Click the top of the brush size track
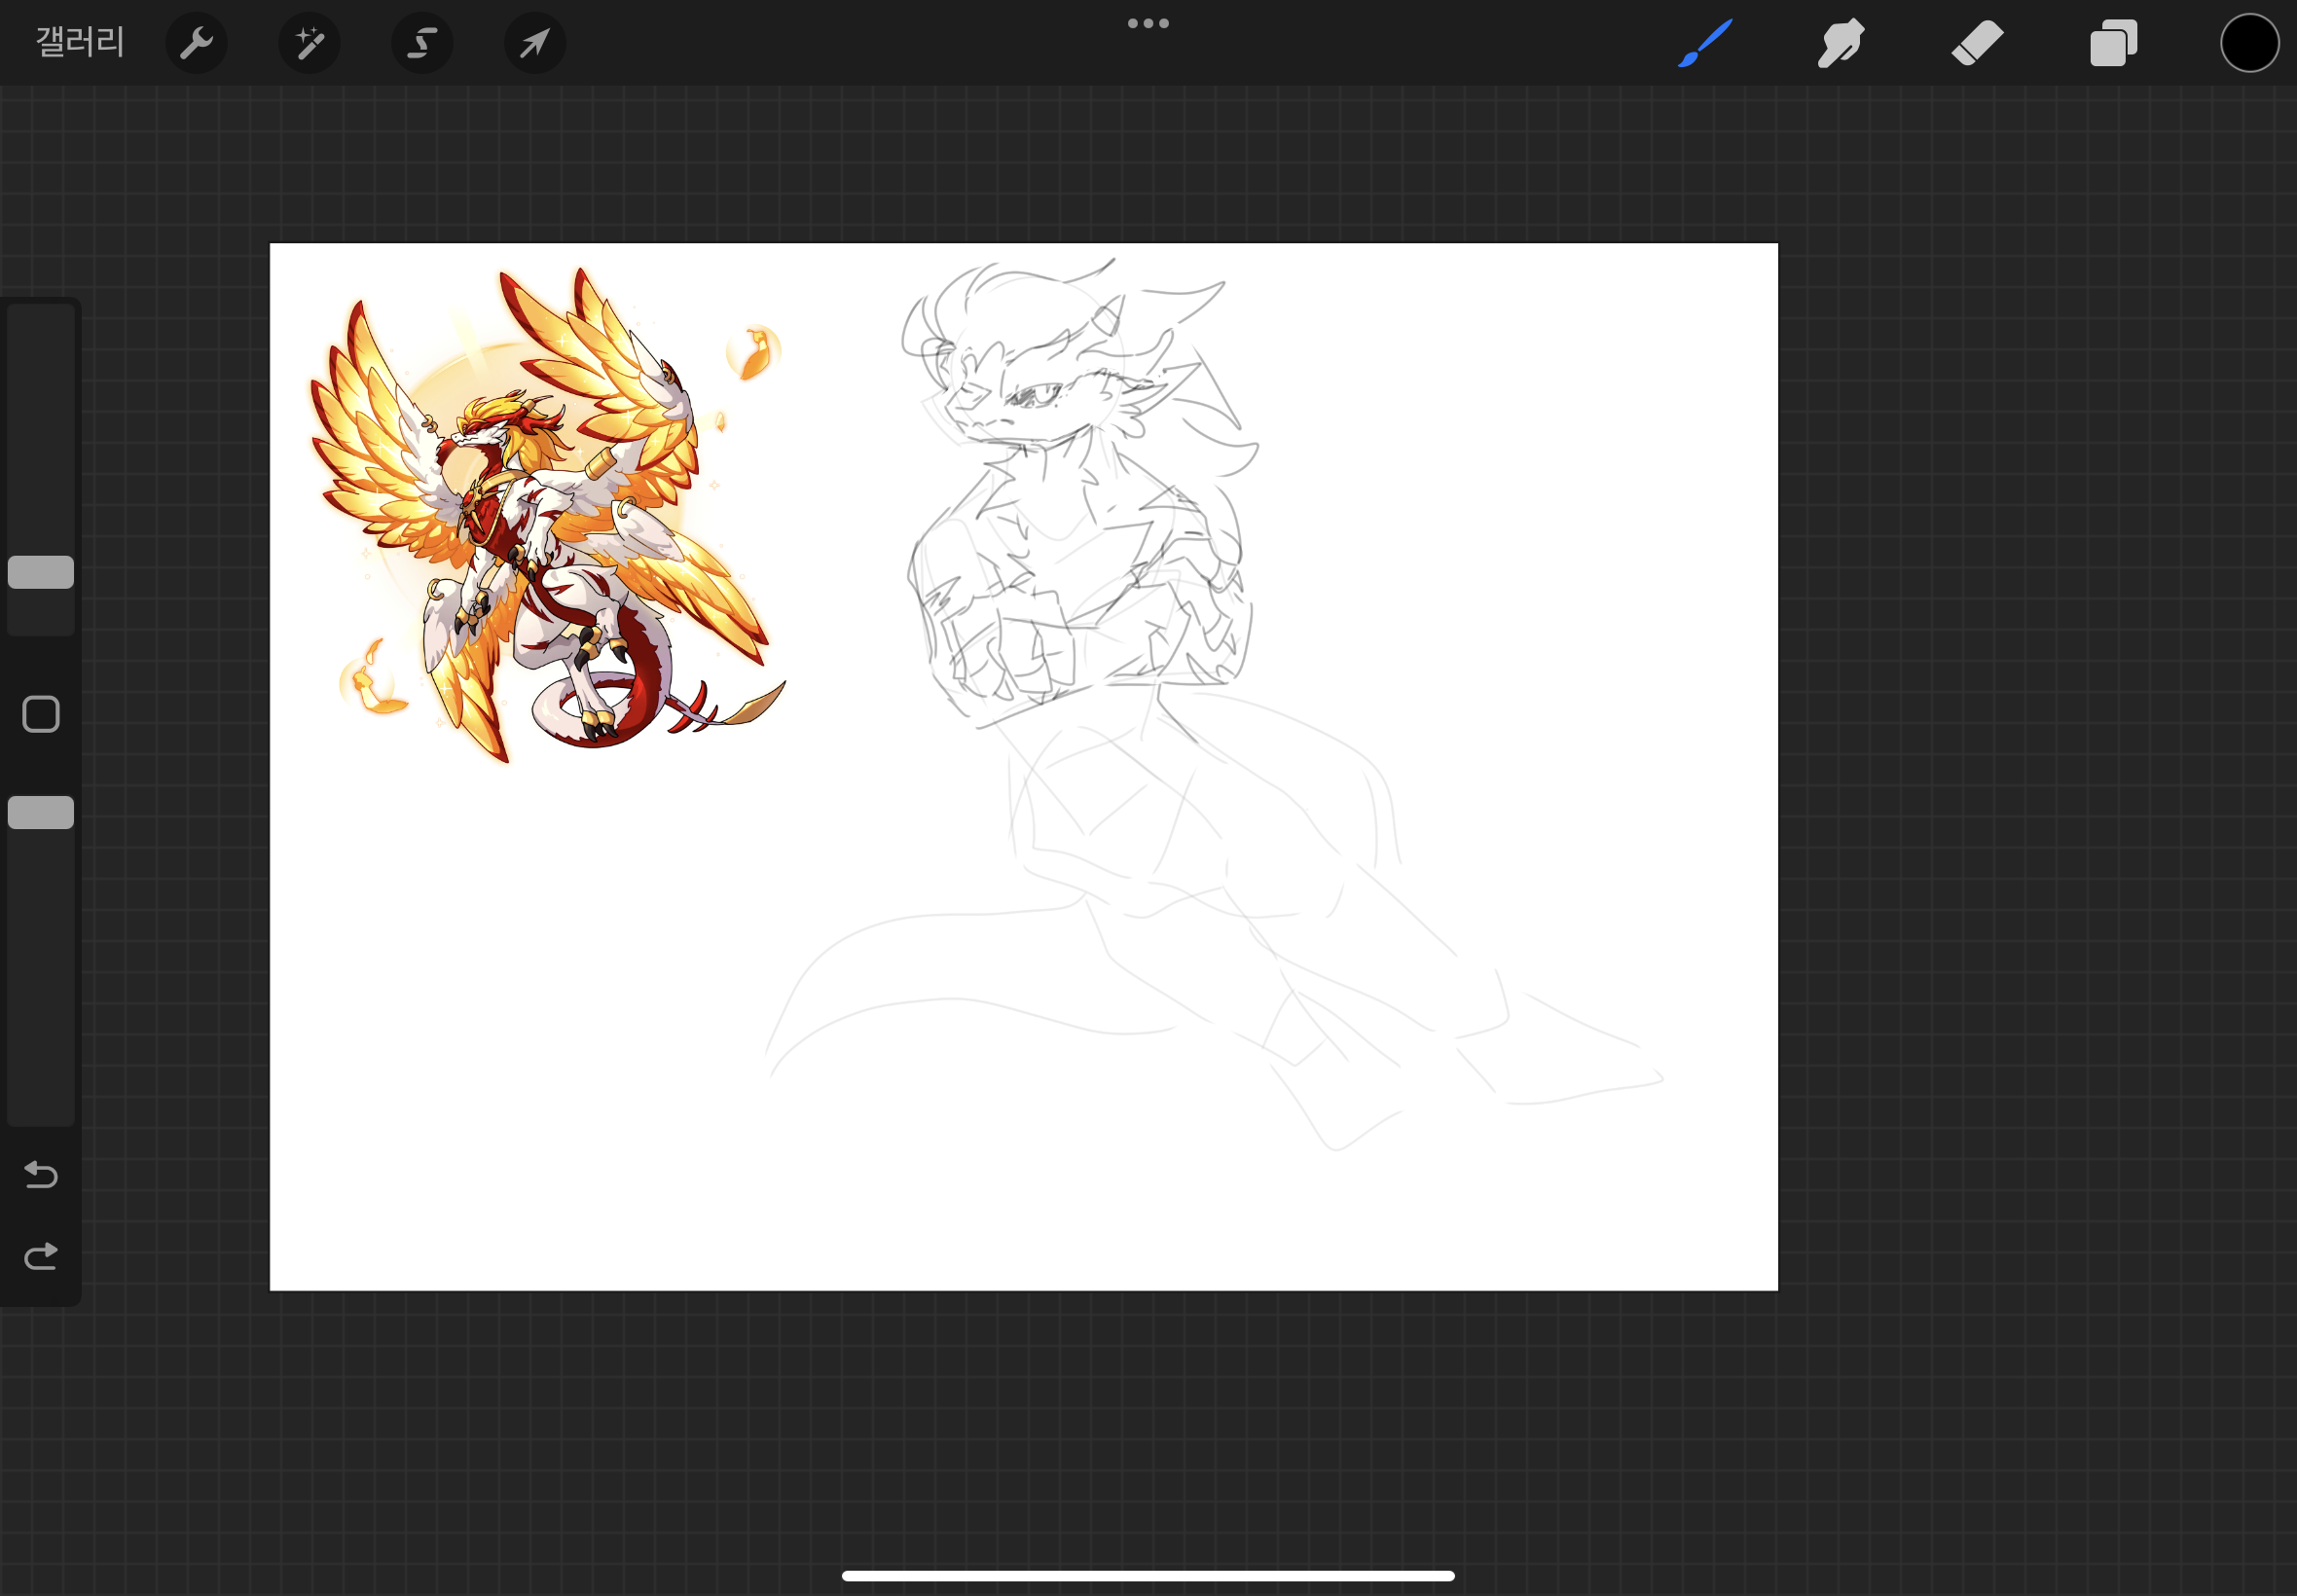Image resolution: width=2297 pixels, height=1596 pixels. click(41, 320)
